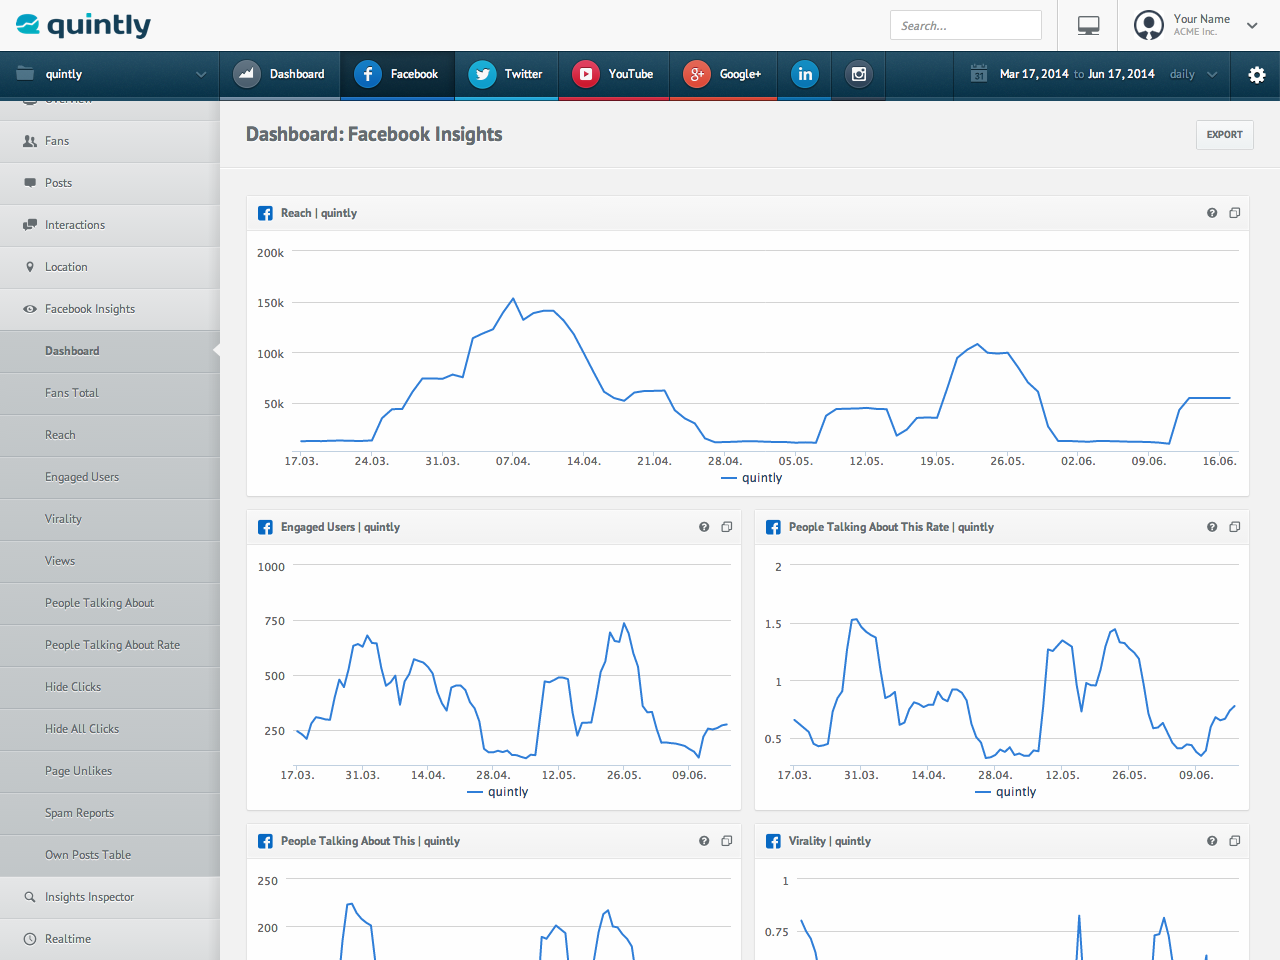Click the Export button

(x=1224, y=134)
